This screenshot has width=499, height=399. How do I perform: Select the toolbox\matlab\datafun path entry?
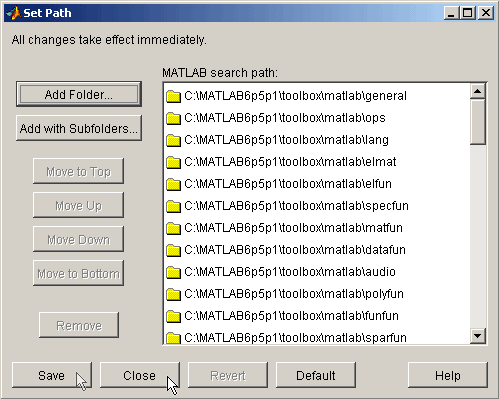(x=317, y=250)
